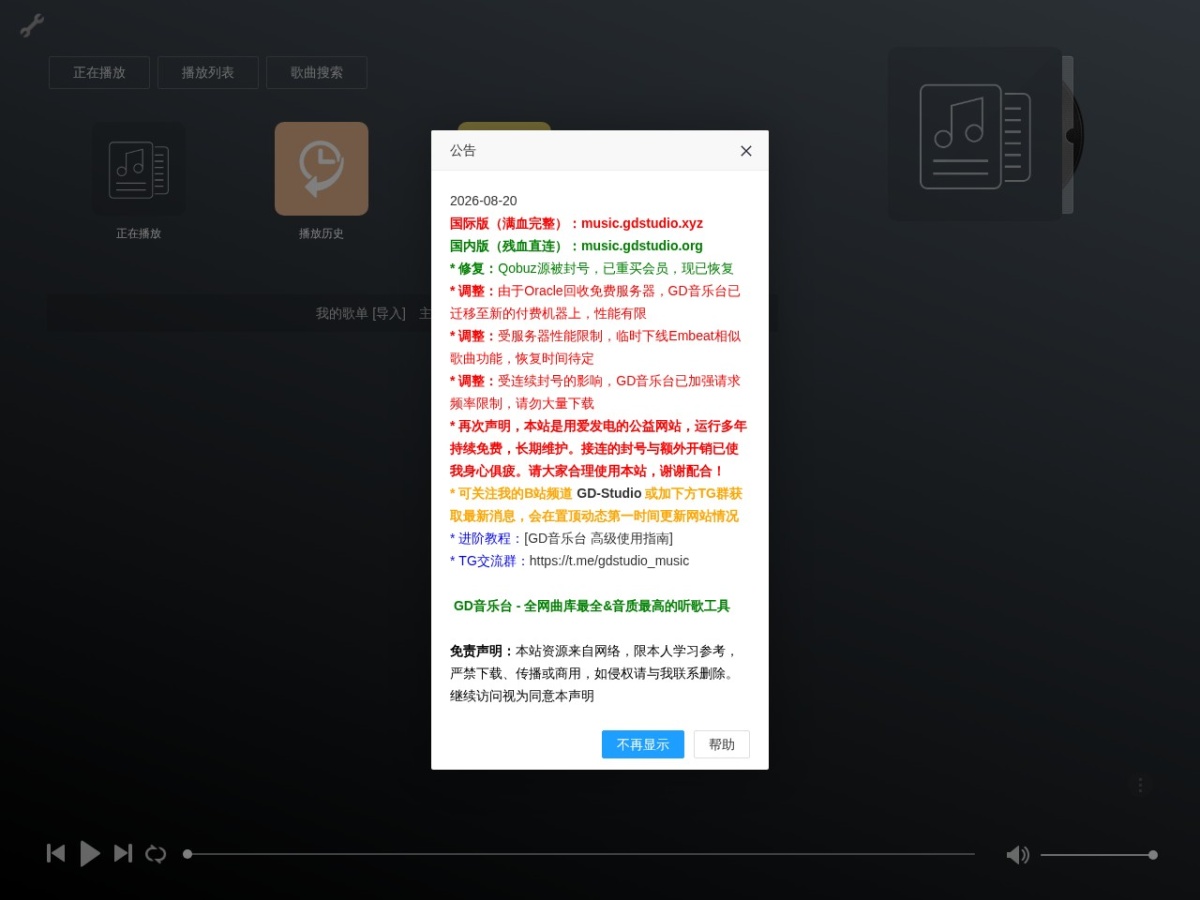Screen dimensions: 1200x900
Task: Open the three-dot more options menu
Action: pos(1140,785)
